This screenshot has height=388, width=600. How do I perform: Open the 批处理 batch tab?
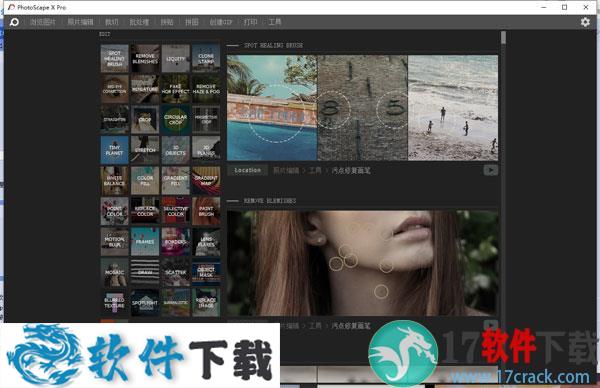pos(139,22)
